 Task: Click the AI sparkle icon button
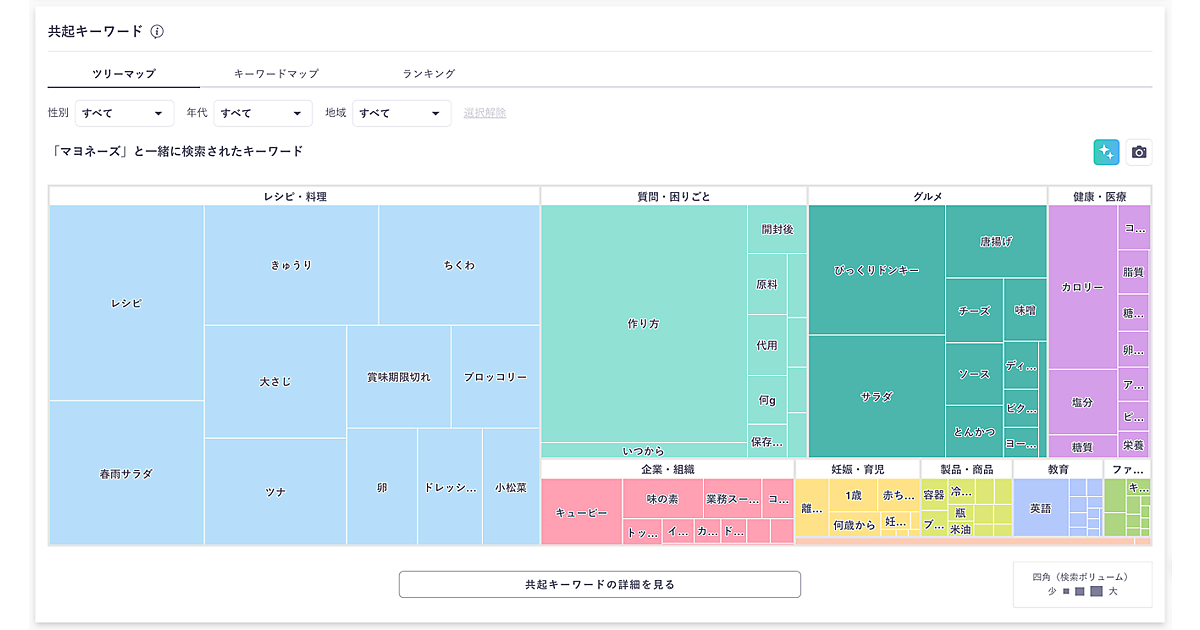(x=1106, y=152)
